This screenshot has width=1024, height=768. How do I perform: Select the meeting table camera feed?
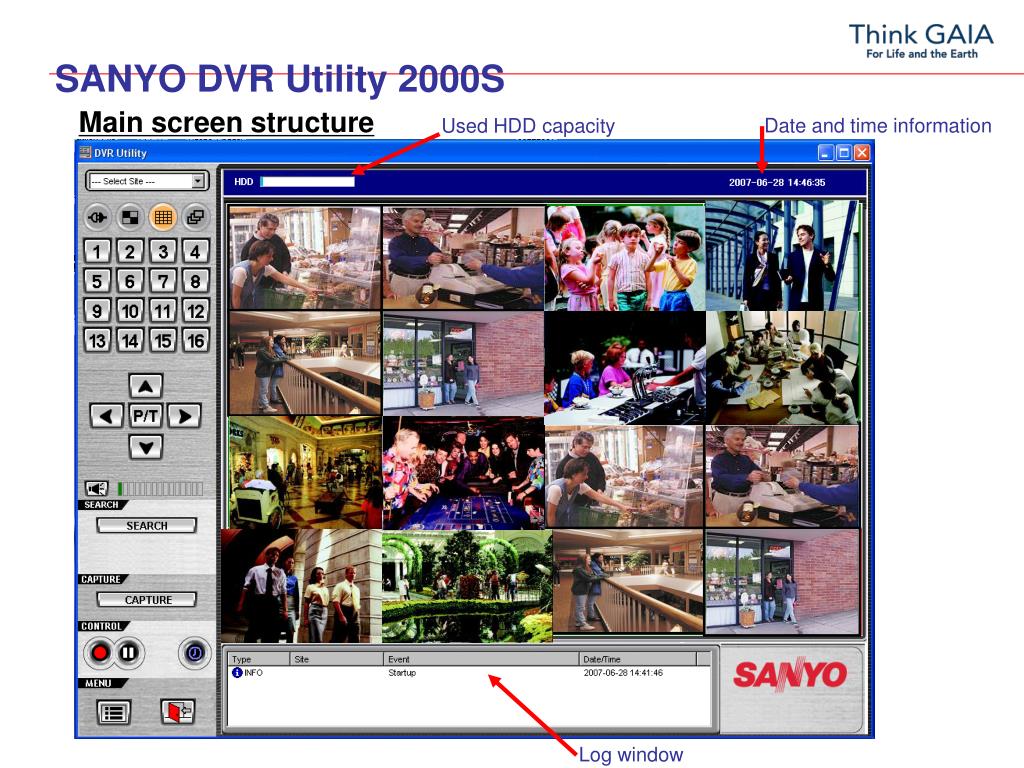783,367
